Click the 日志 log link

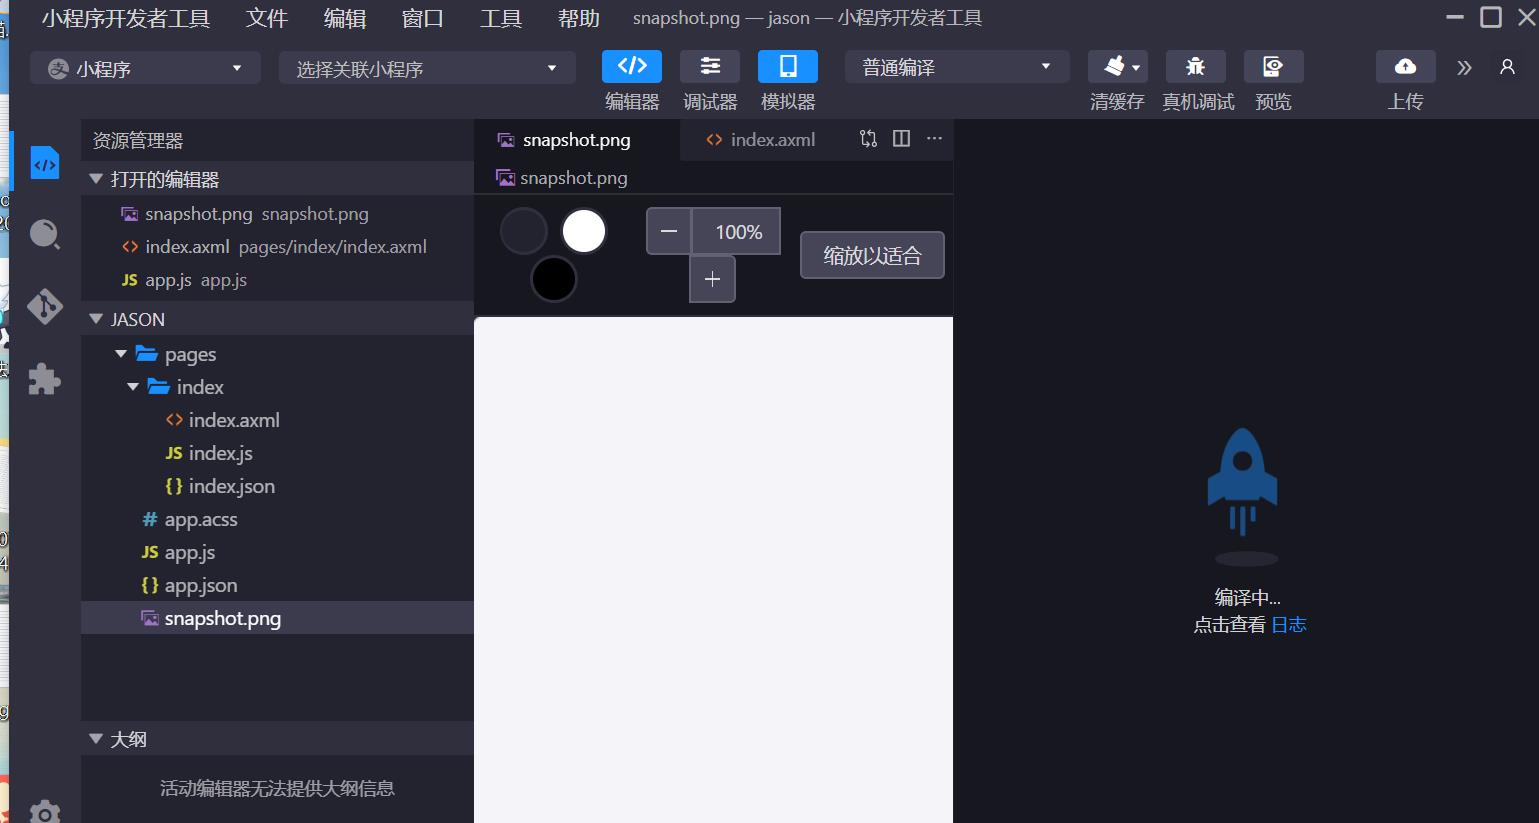pos(1289,625)
